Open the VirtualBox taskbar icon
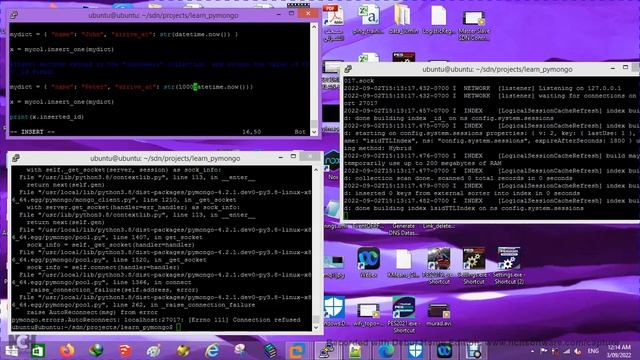640x360 pixels. click(x=297, y=351)
